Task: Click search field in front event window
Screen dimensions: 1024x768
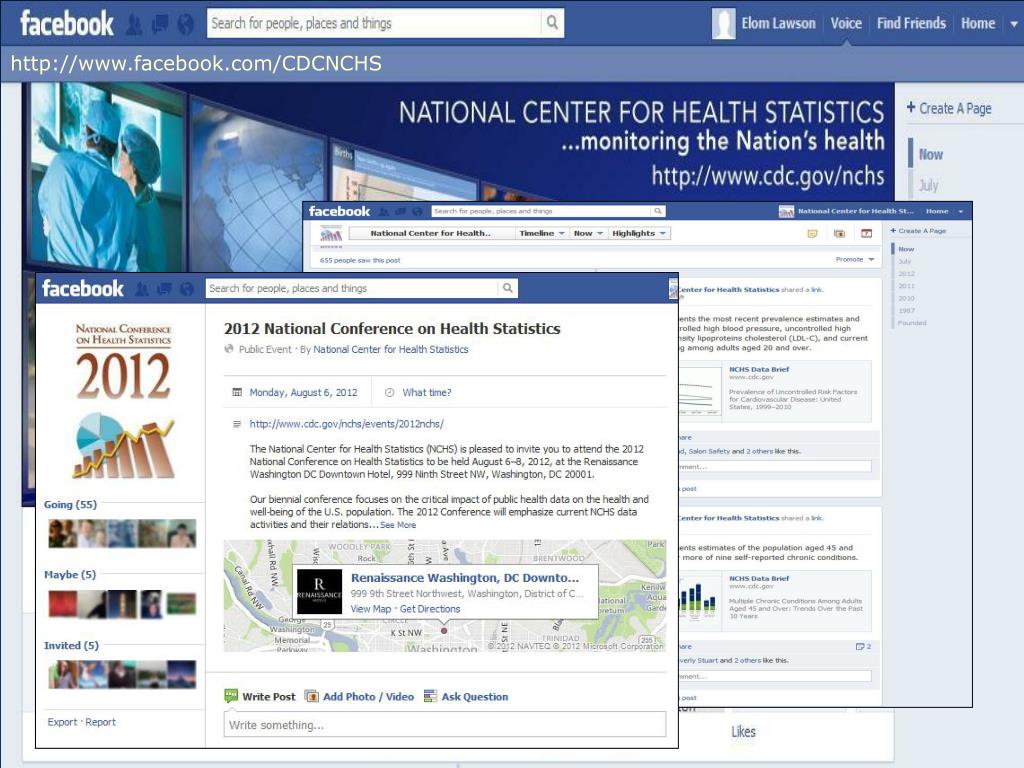Action: coord(352,288)
